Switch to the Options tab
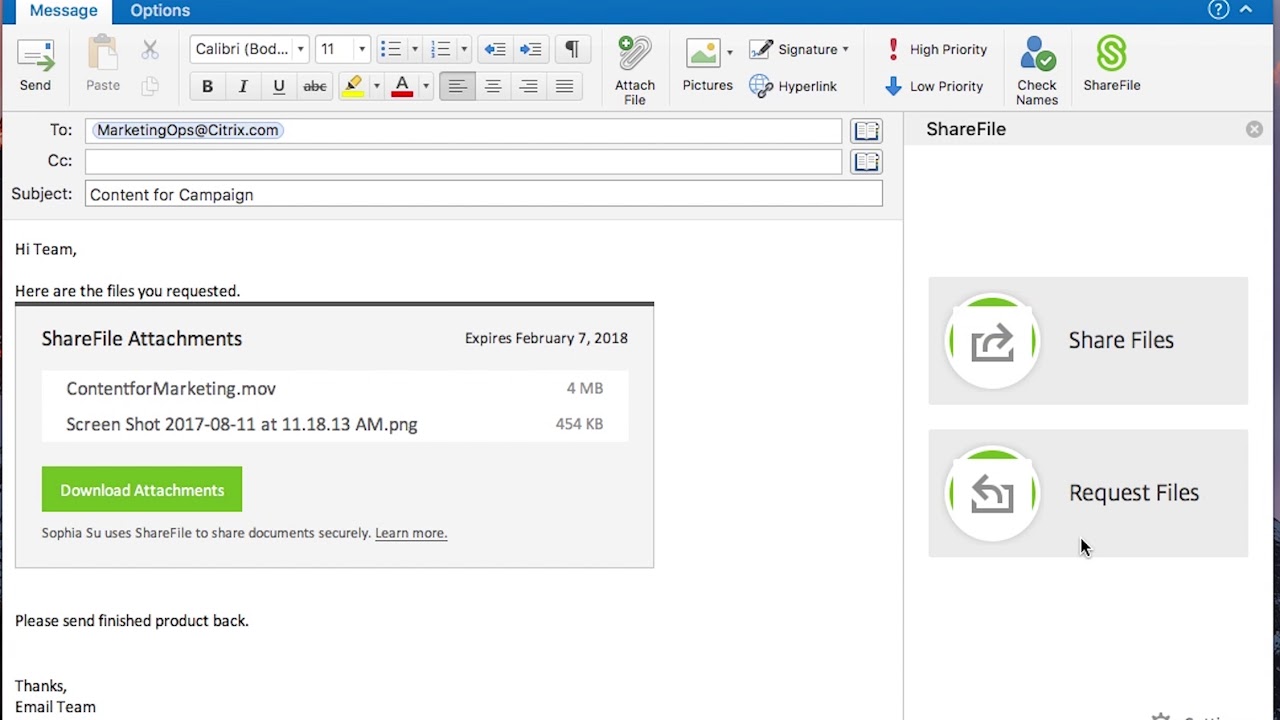The image size is (1280, 720). click(160, 11)
